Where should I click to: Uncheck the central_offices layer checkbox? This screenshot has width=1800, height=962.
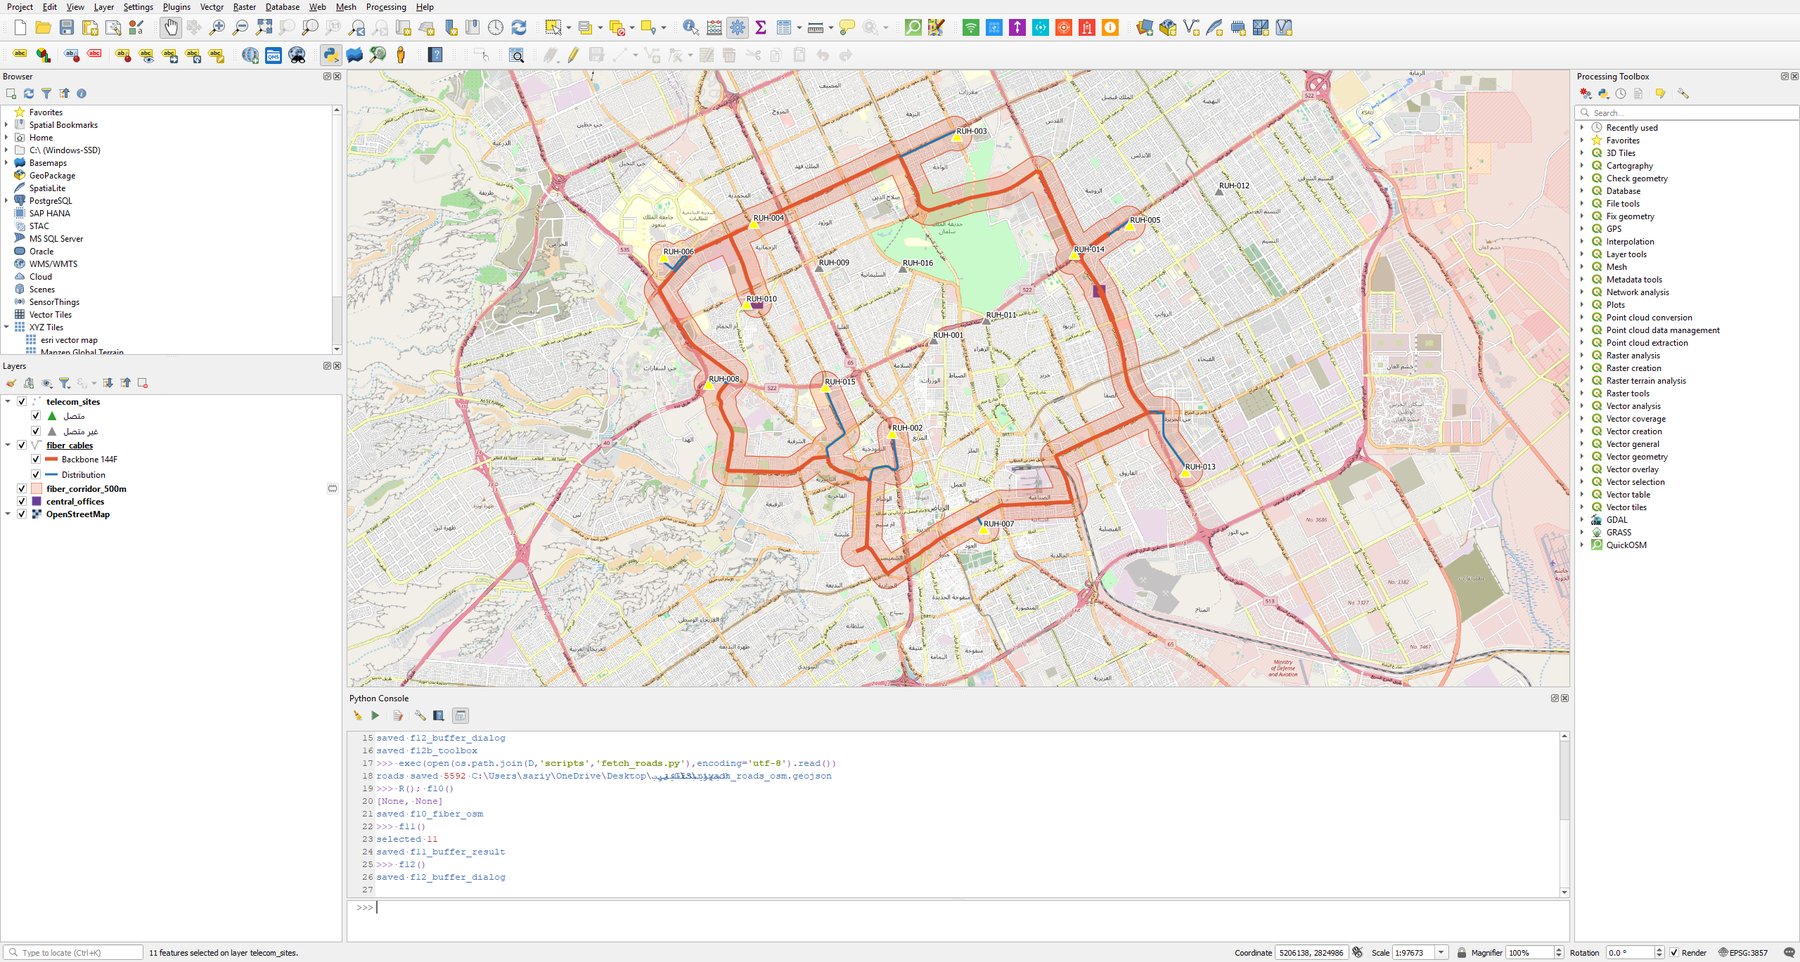[22, 502]
